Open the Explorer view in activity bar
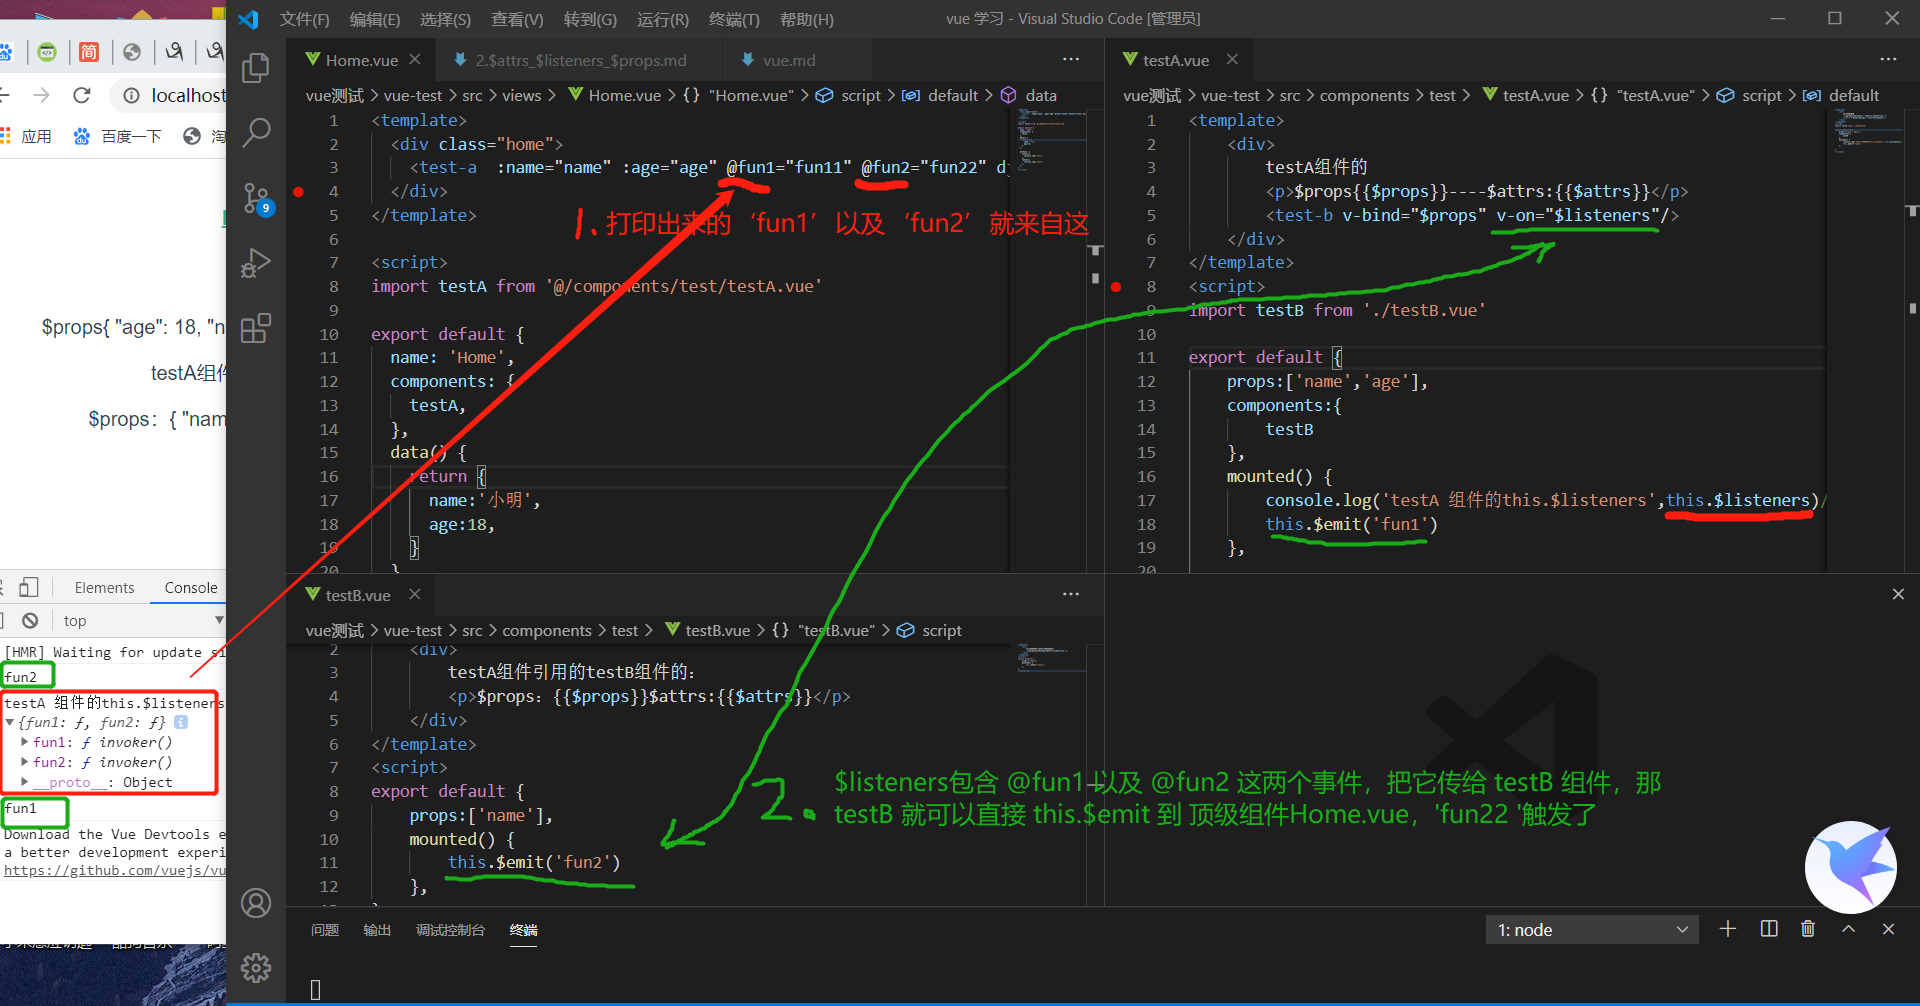 [256, 68]
